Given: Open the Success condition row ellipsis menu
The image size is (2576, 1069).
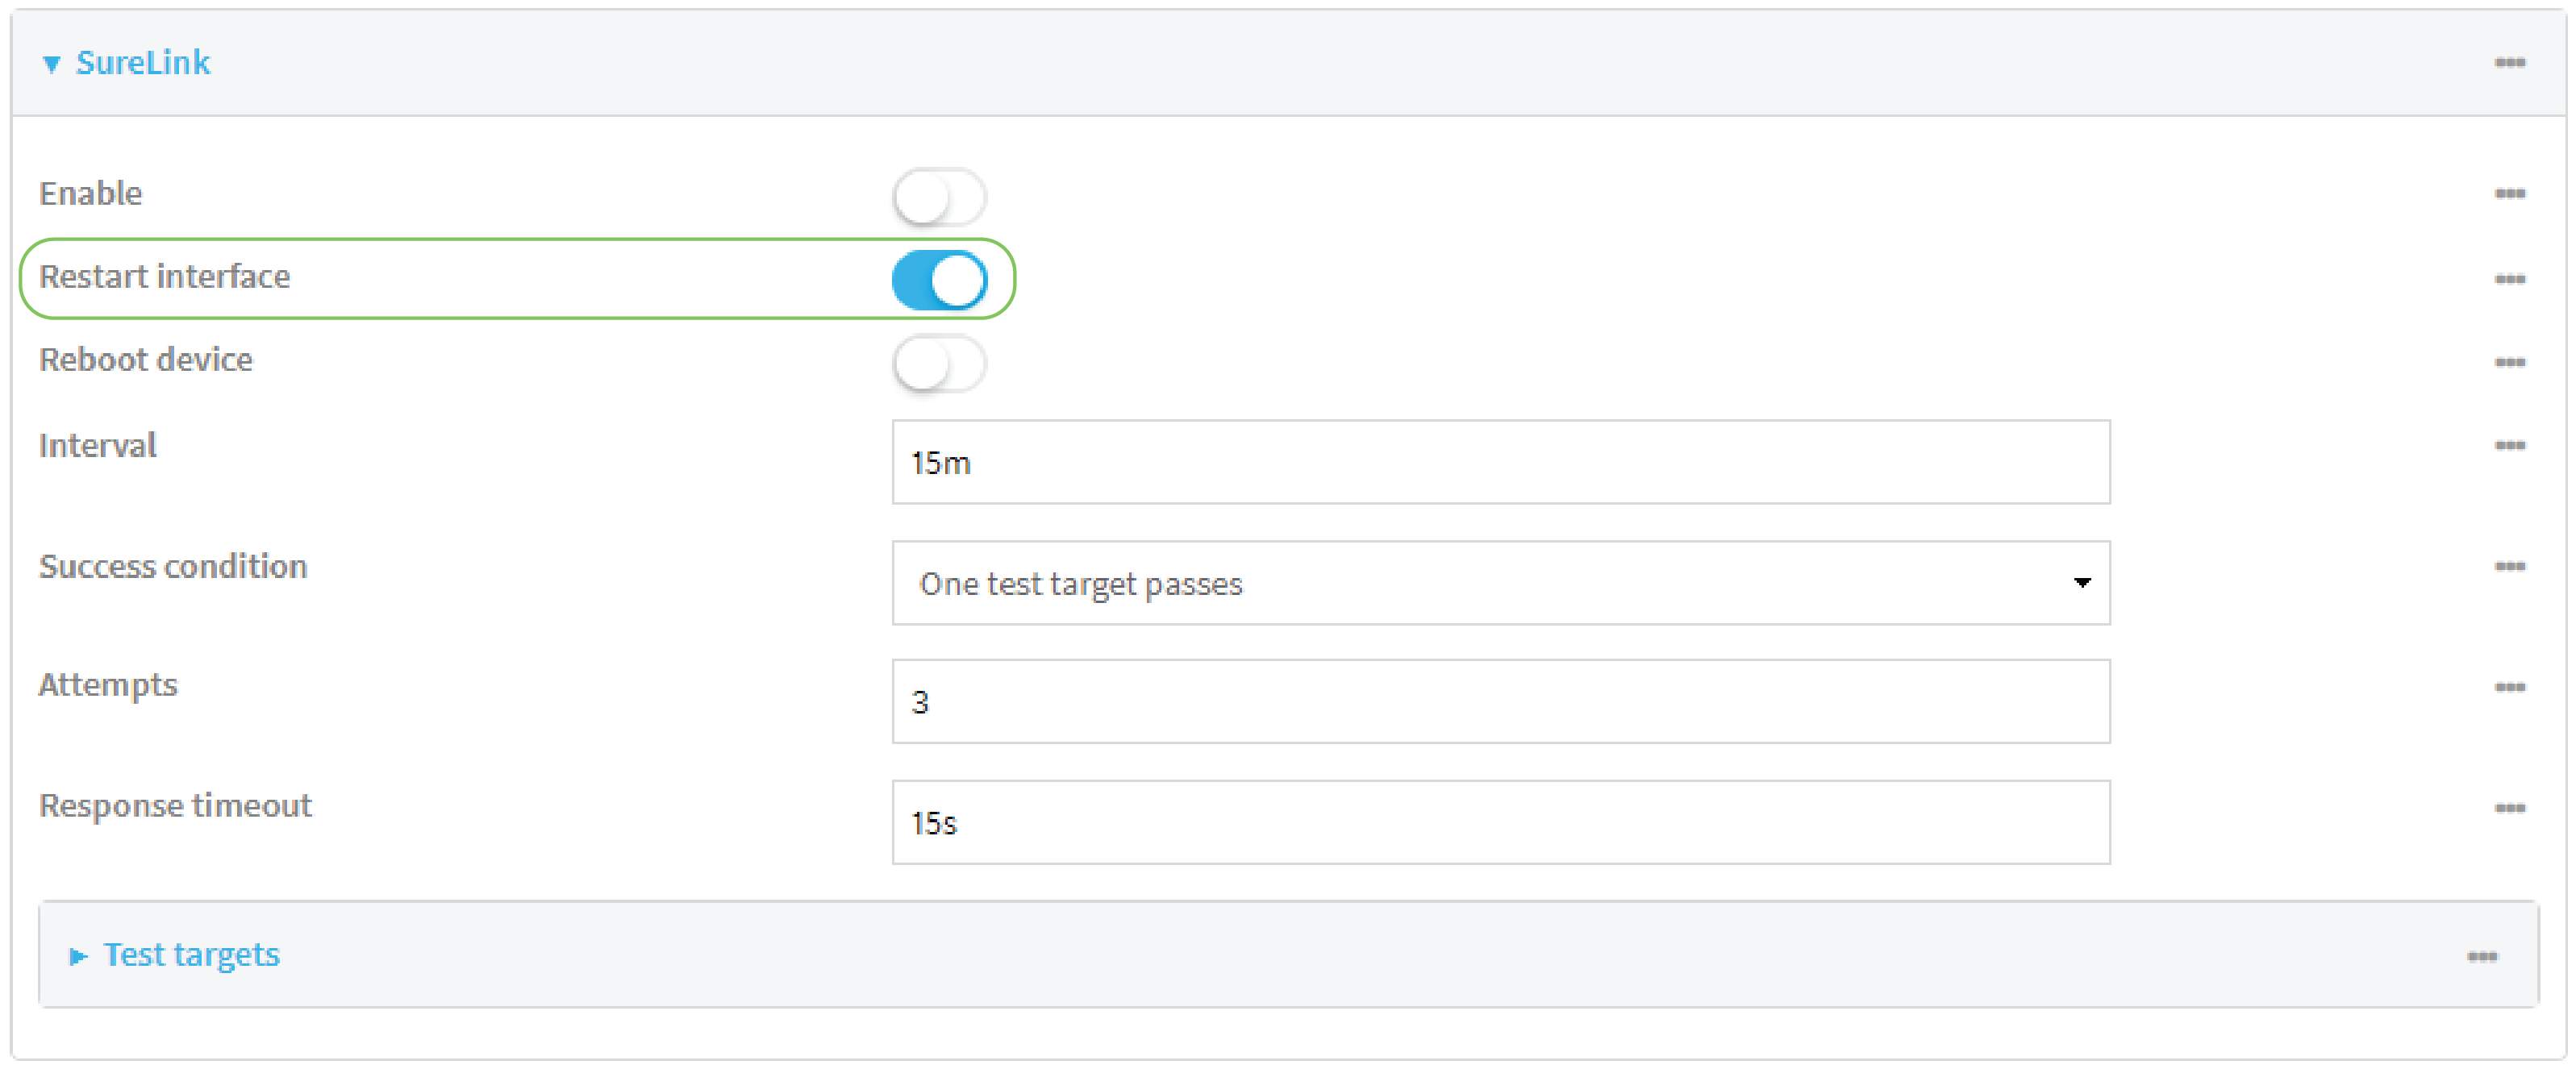Looking at the screenshot, I should (2509, 566).
